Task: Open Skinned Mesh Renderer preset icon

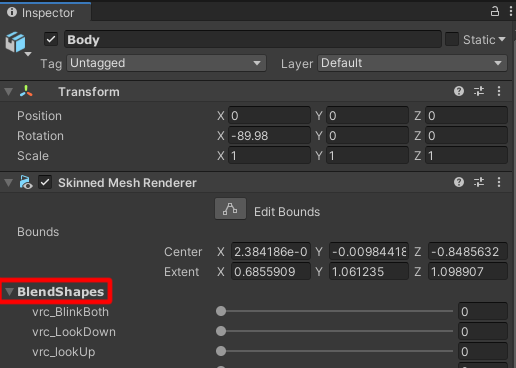Action: (x=479, y=182)
